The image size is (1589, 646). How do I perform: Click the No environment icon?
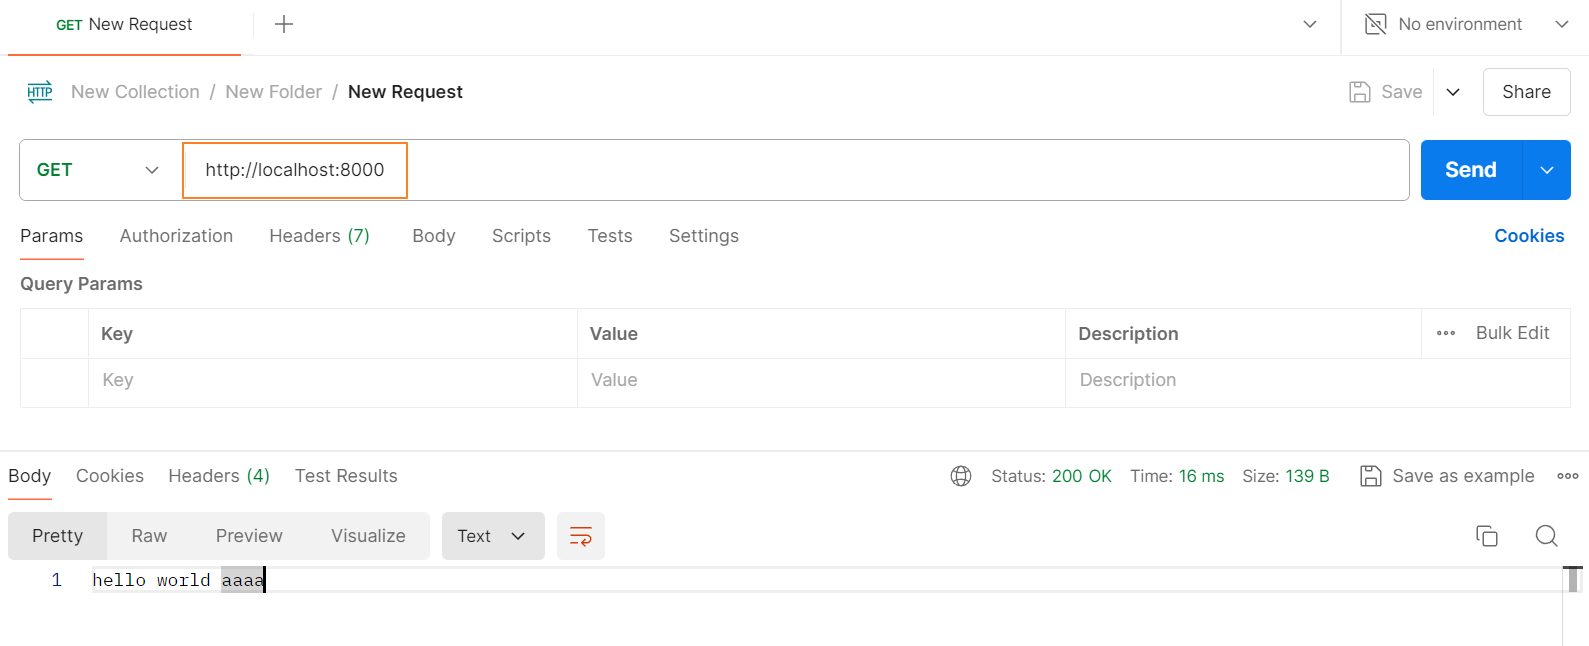1376,24
